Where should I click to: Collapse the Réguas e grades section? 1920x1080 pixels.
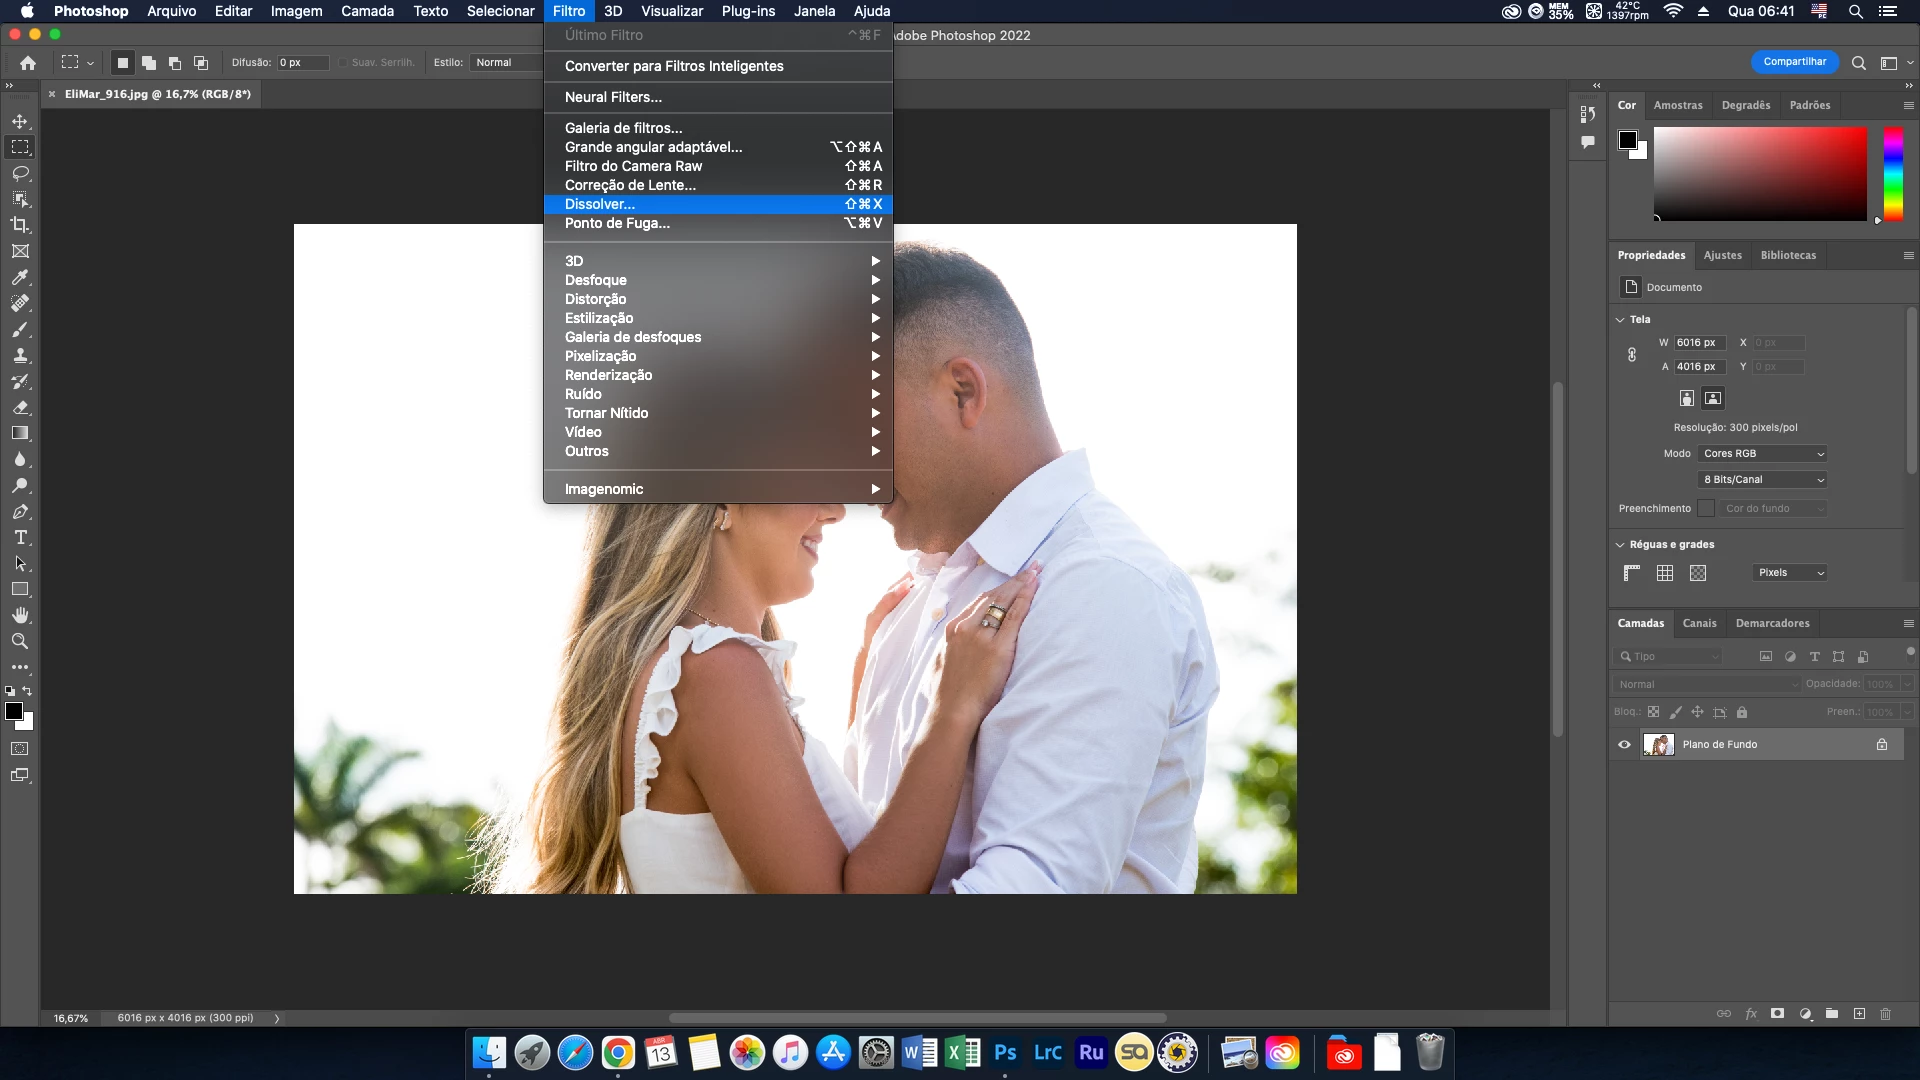(x=1620, y=545)
